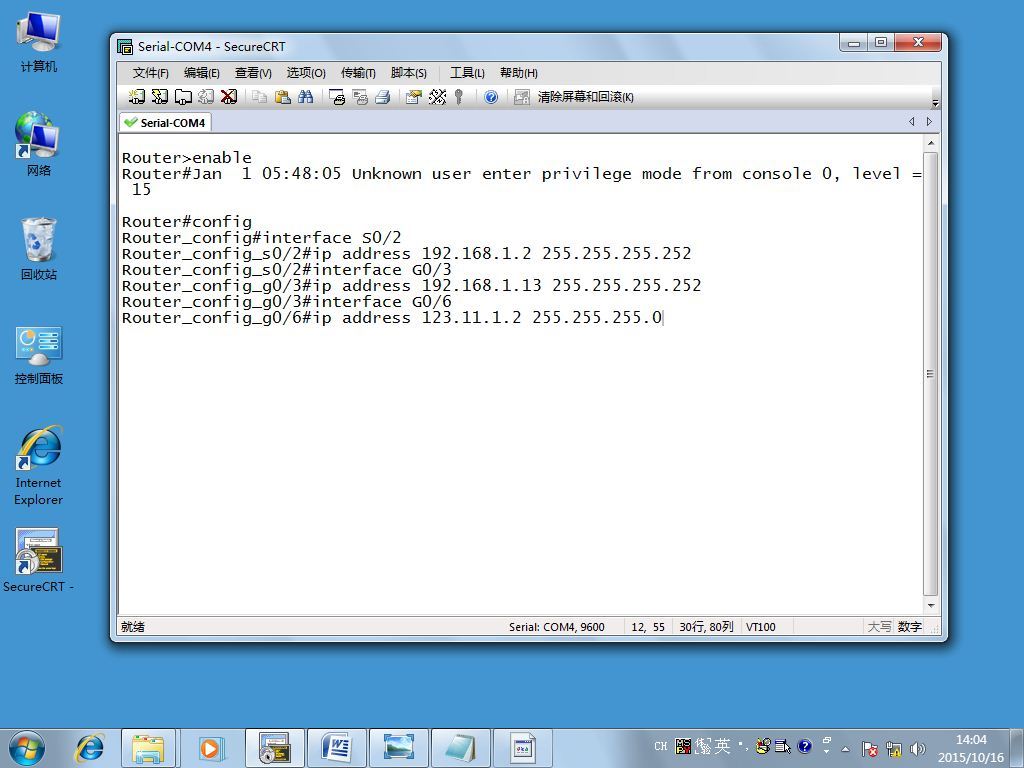
Task: Expand the toolbar overflow options arrow
Action: click(935, 103)
